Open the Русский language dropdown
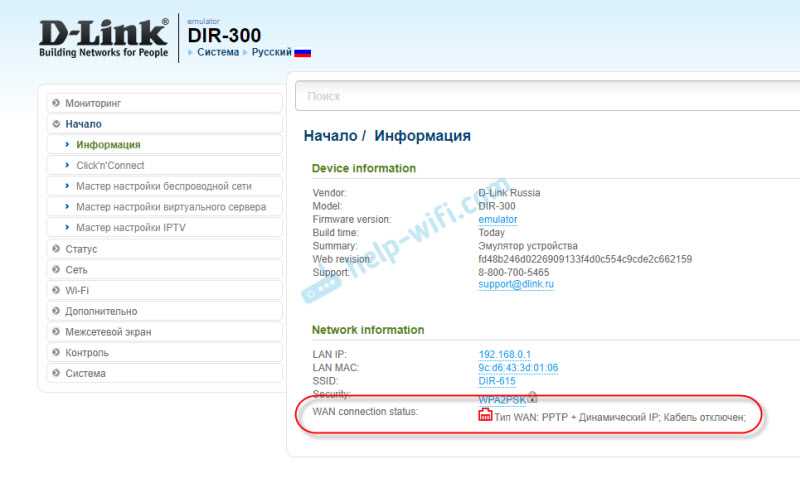Screen dimensions: 800x481 point(271,52)
